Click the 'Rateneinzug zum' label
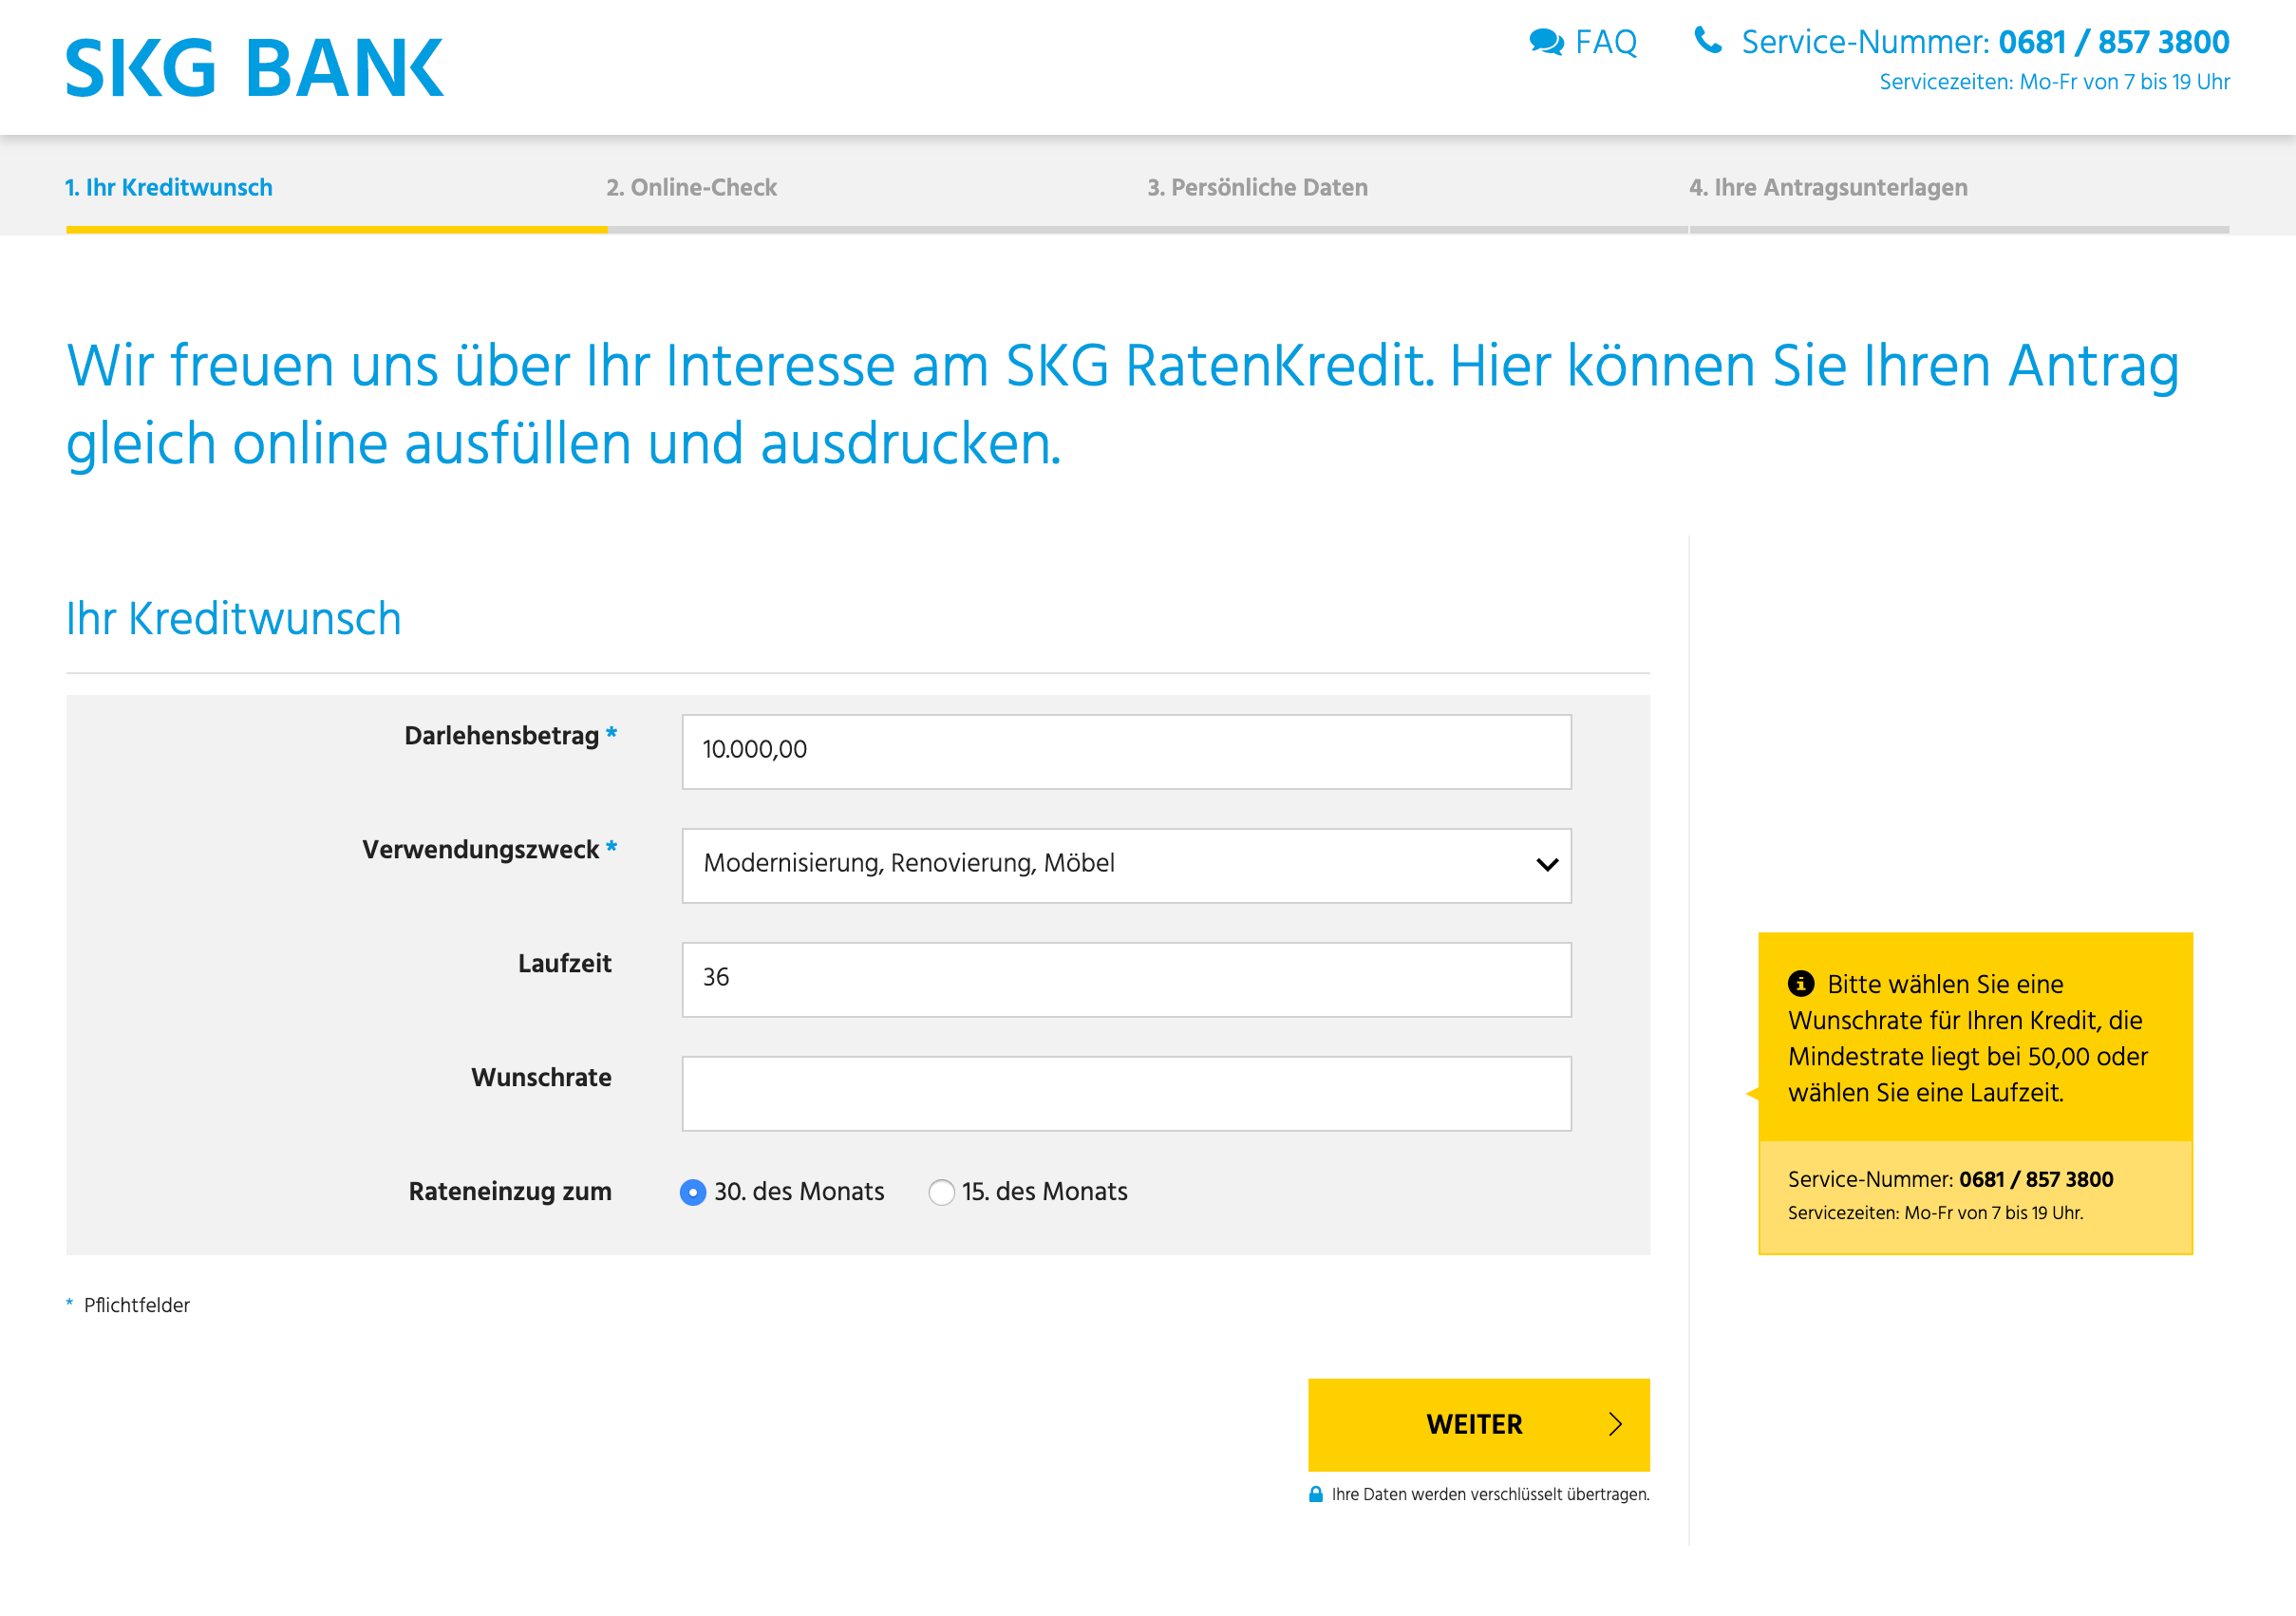This screenshot has height=1616, width=2296. pos(510,1192)
